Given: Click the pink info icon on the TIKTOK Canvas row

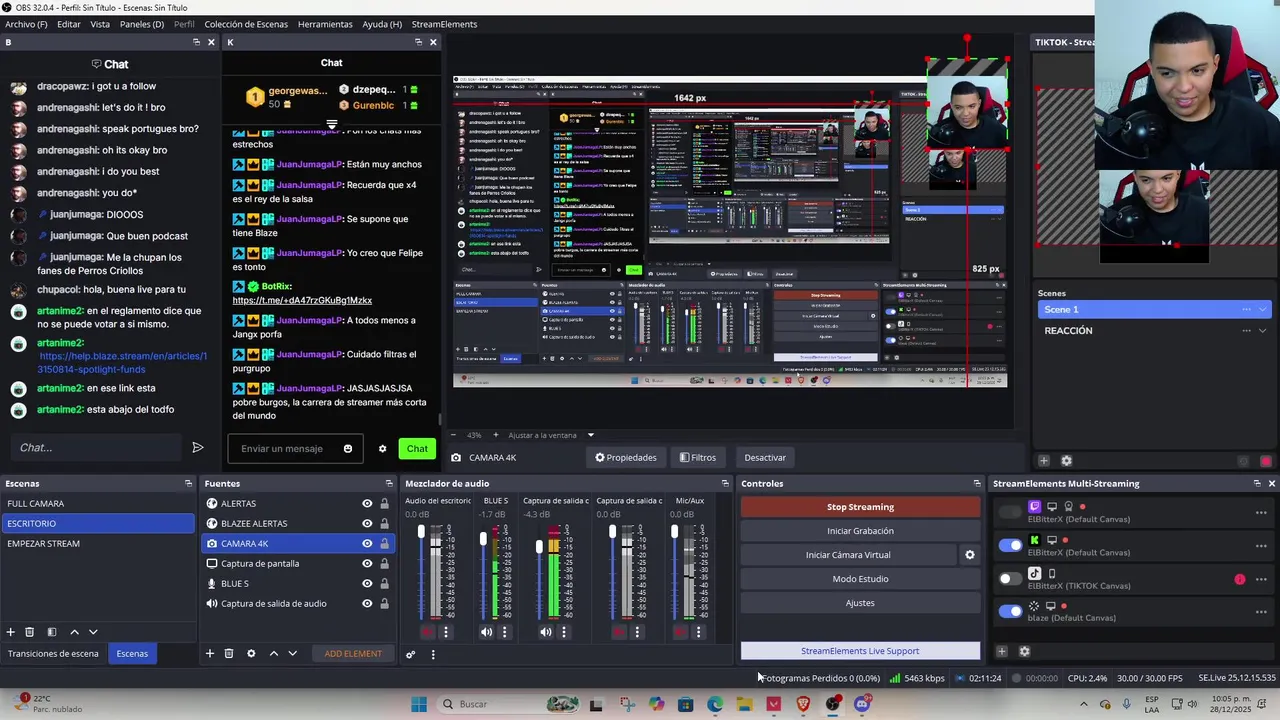Looking at the screenshot, I should point(1240,579).
